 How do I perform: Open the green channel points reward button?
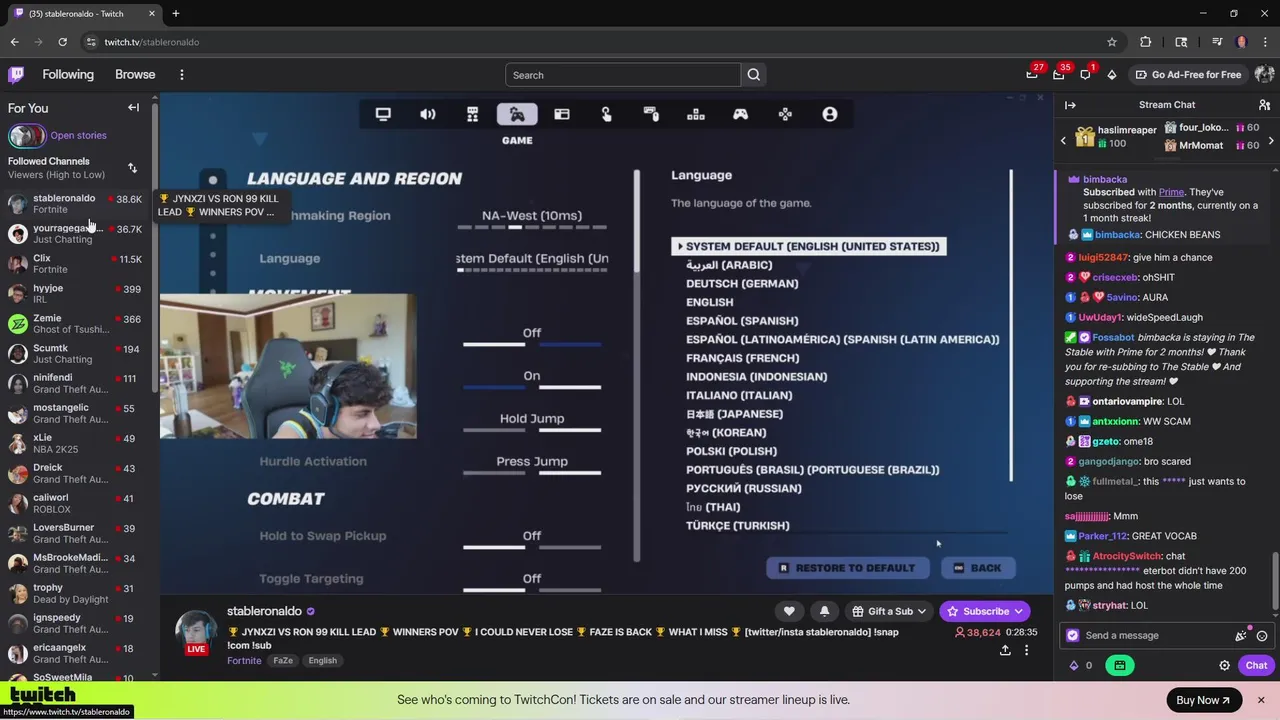[1119, 665]
